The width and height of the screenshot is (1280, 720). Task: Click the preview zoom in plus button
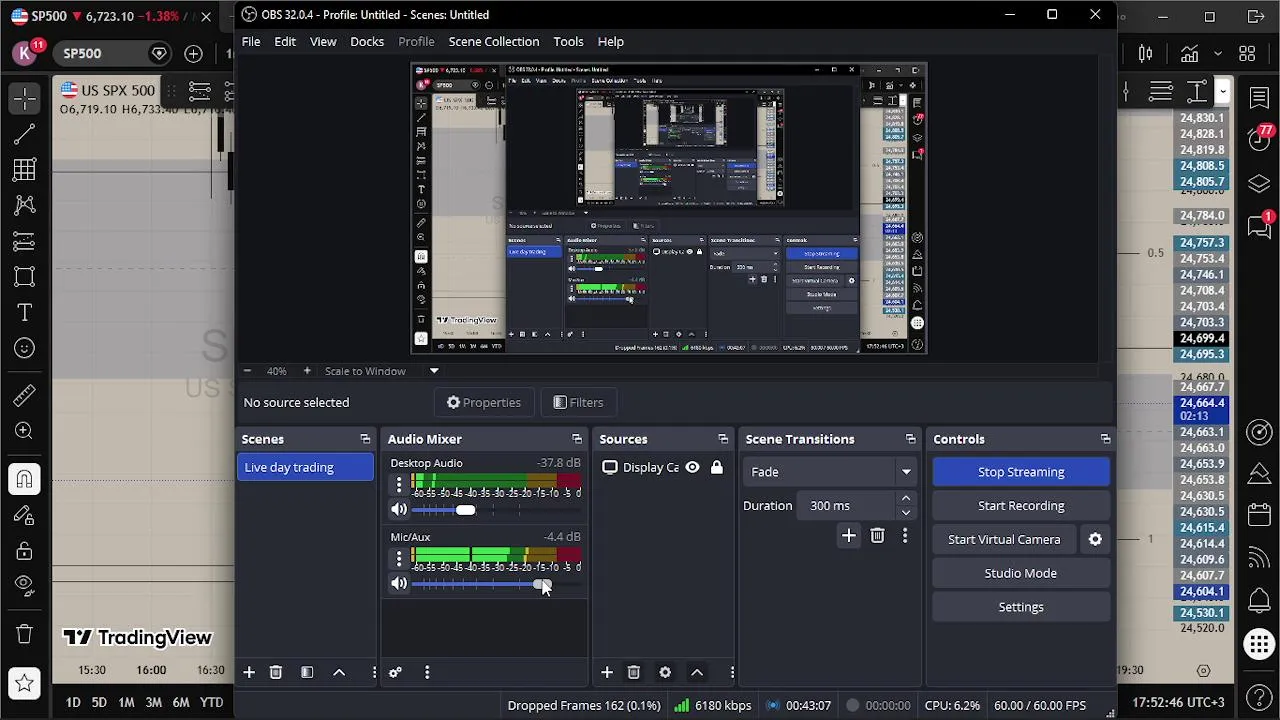pos(307,371)
